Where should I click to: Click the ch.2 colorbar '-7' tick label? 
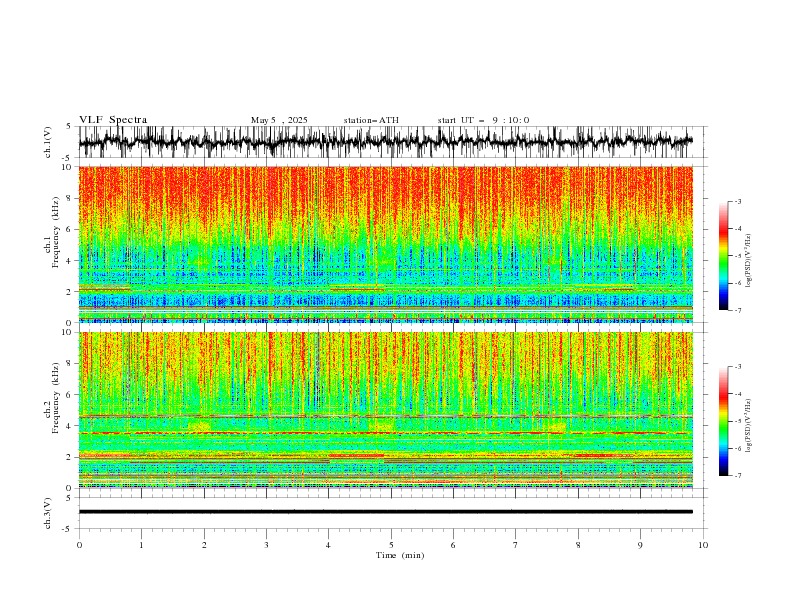pyautogui.click(x=737, y=476)
